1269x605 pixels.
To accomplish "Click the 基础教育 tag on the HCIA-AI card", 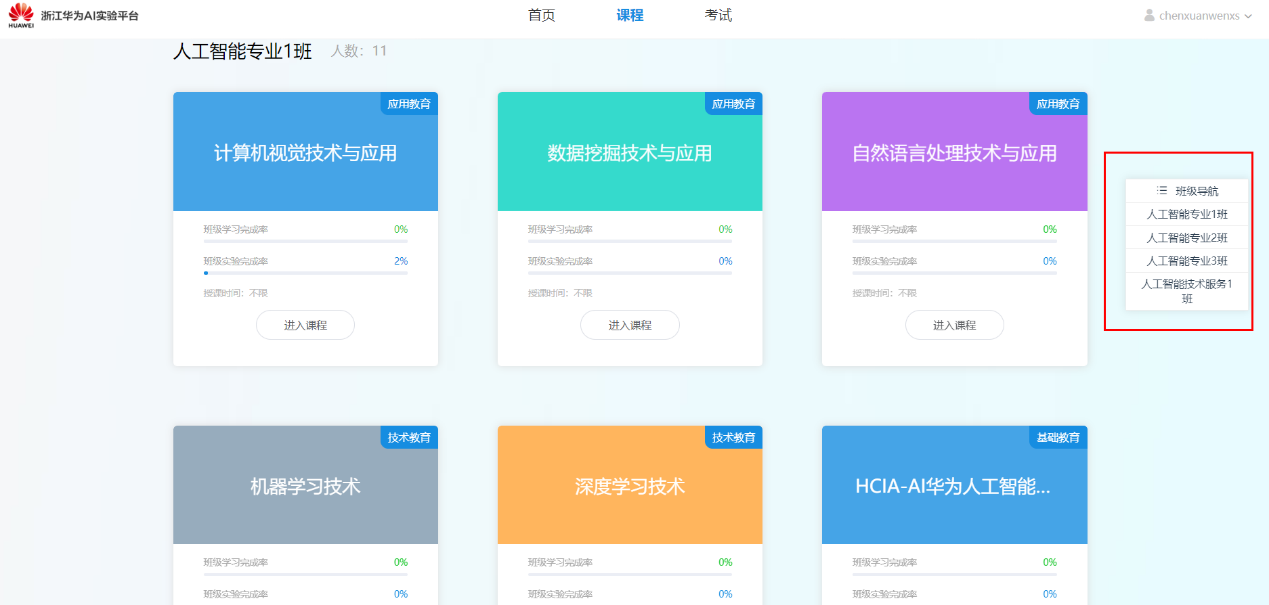I will pos(1058,438).
